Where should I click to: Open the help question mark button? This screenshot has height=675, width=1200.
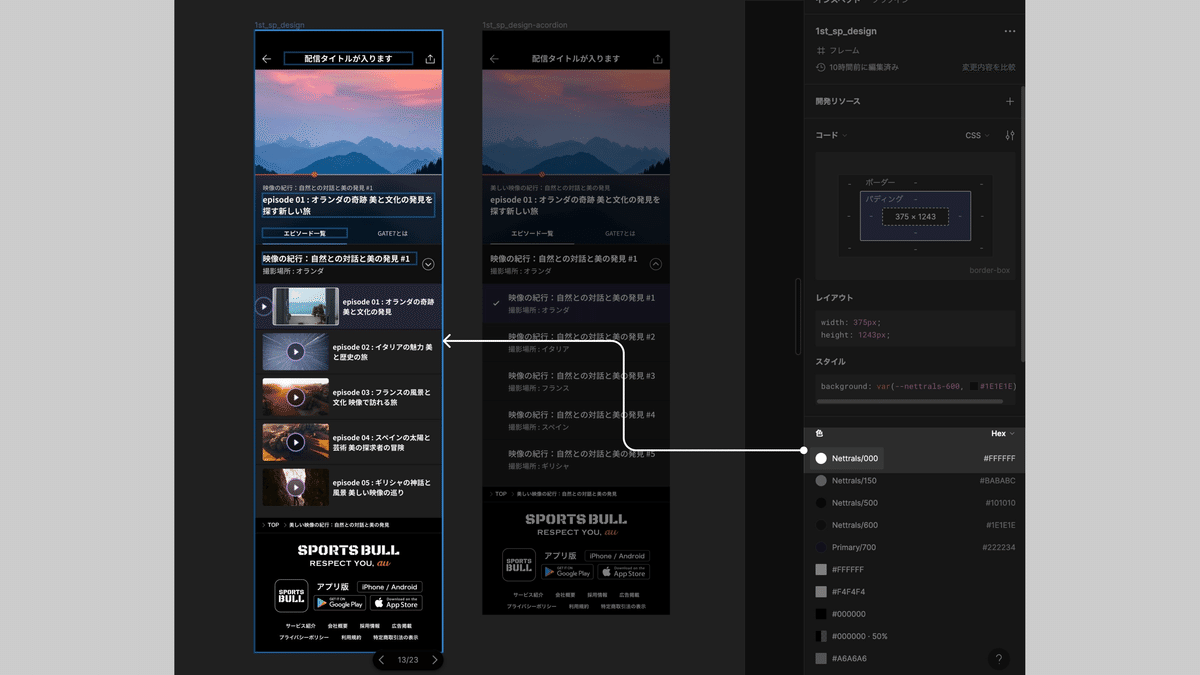click(x=998, y=659)
